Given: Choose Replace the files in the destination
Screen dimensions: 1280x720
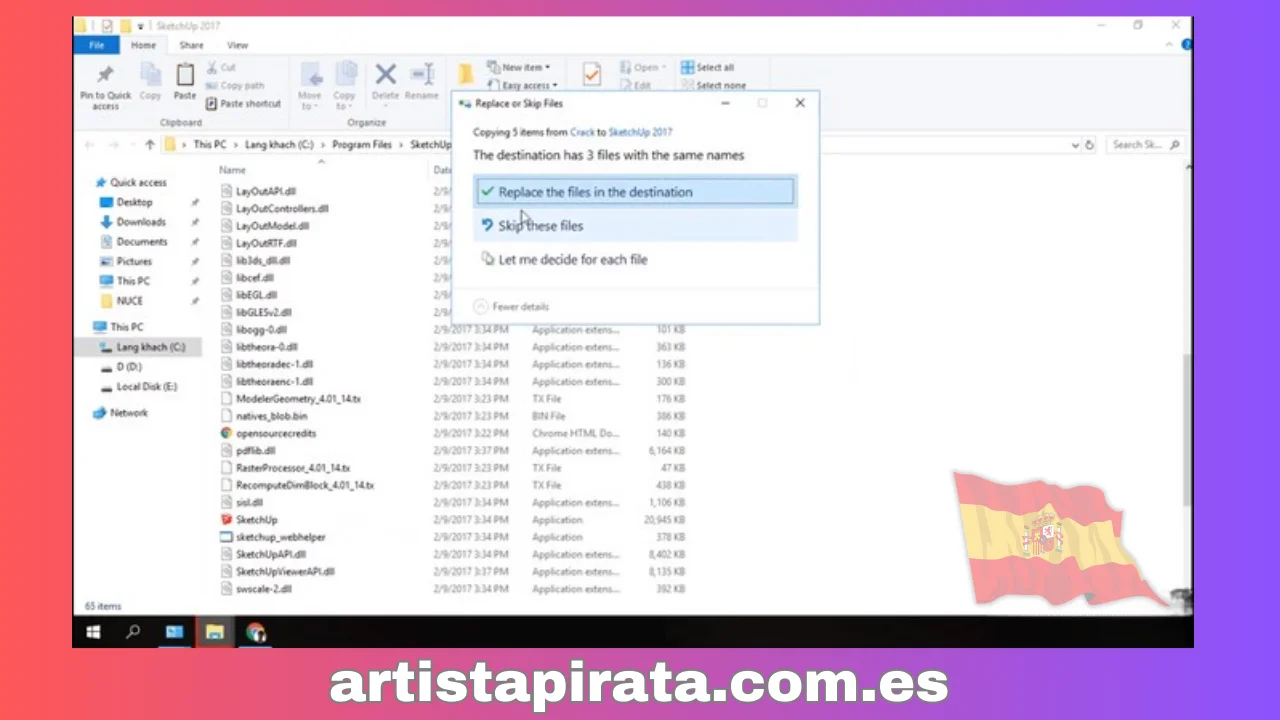Looking at the screenshot, I should 635,192.
